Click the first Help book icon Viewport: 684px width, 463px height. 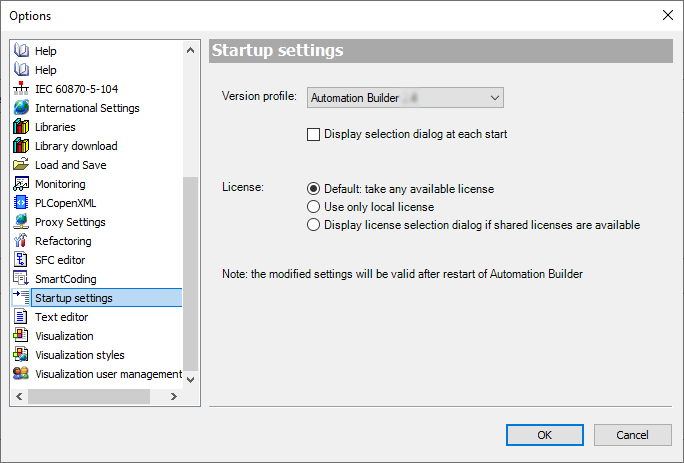click(21, 51)
